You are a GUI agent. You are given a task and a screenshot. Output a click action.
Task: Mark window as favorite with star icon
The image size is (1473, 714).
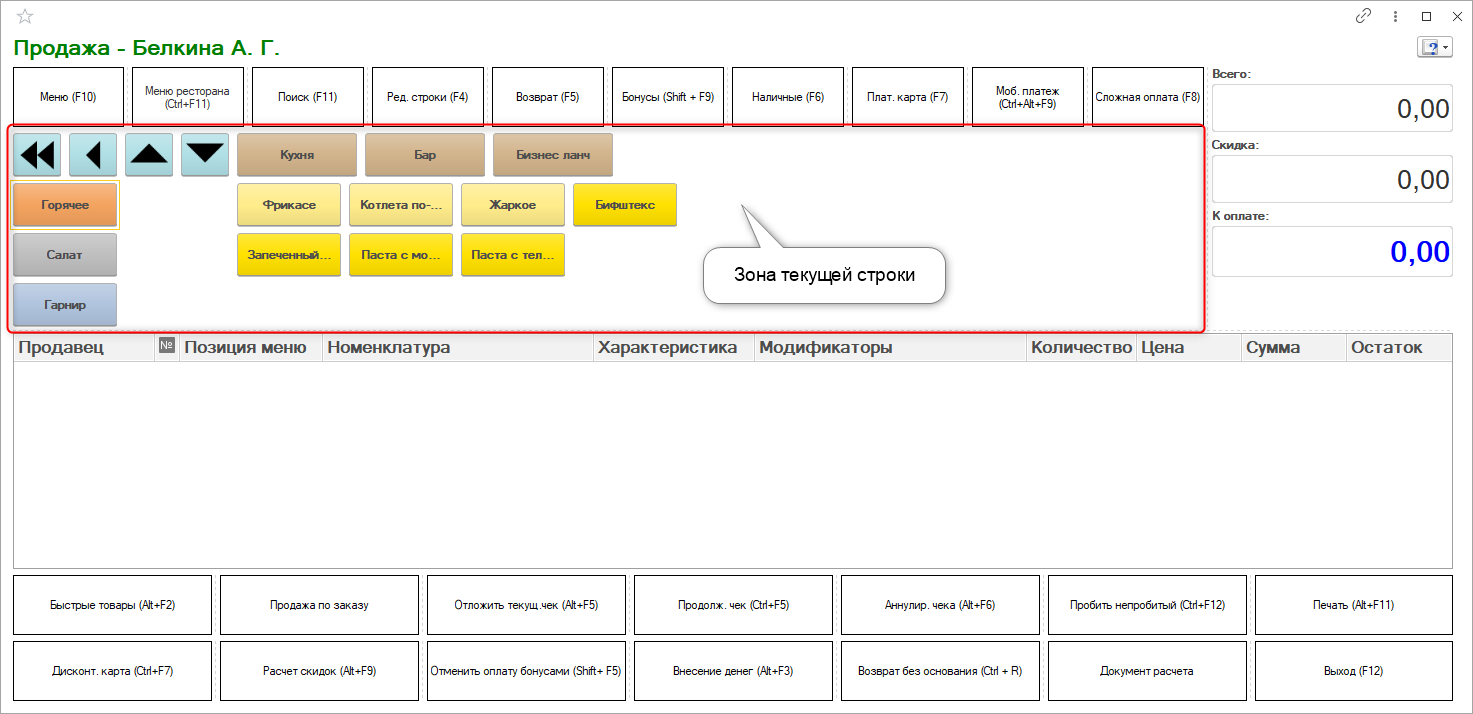[x=25, y=16]
